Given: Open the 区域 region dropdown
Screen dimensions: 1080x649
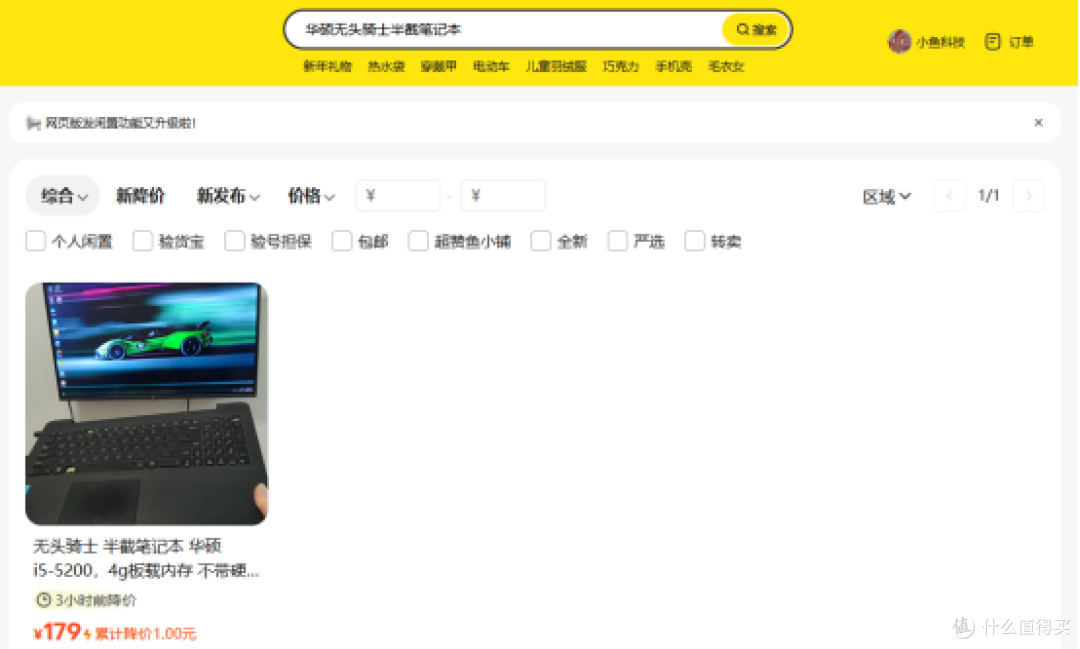Looking at the screenshot, I should (887, 197).
